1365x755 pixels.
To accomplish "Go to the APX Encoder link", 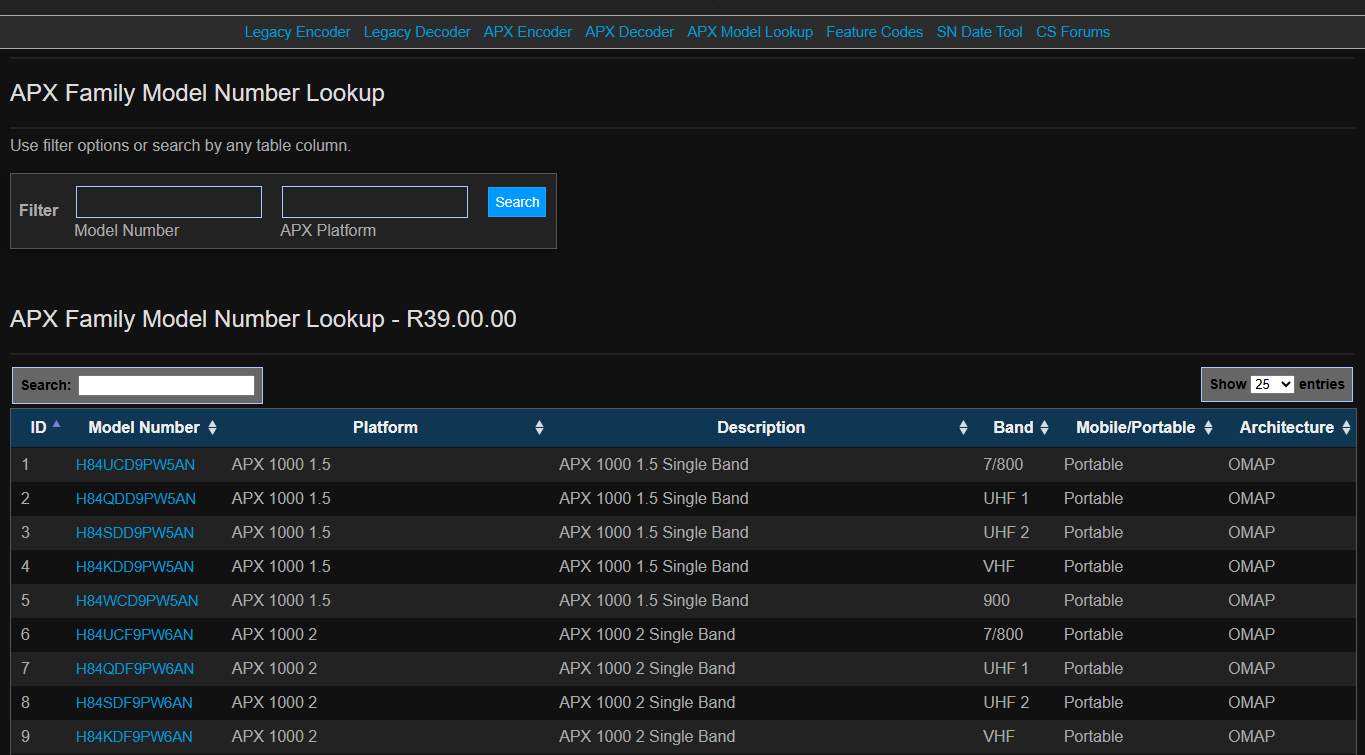I will (x=528, y=32).
